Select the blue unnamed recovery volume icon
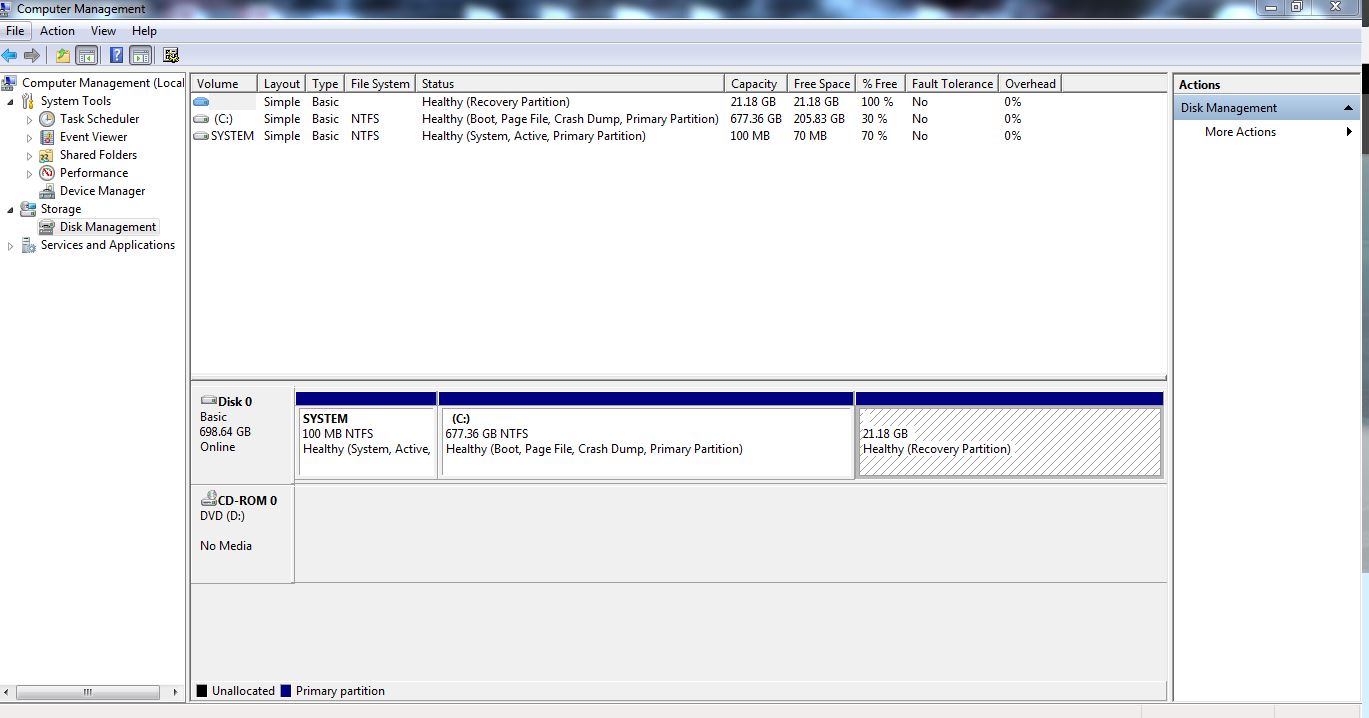The image size is (1369, 718). (201, 102)
